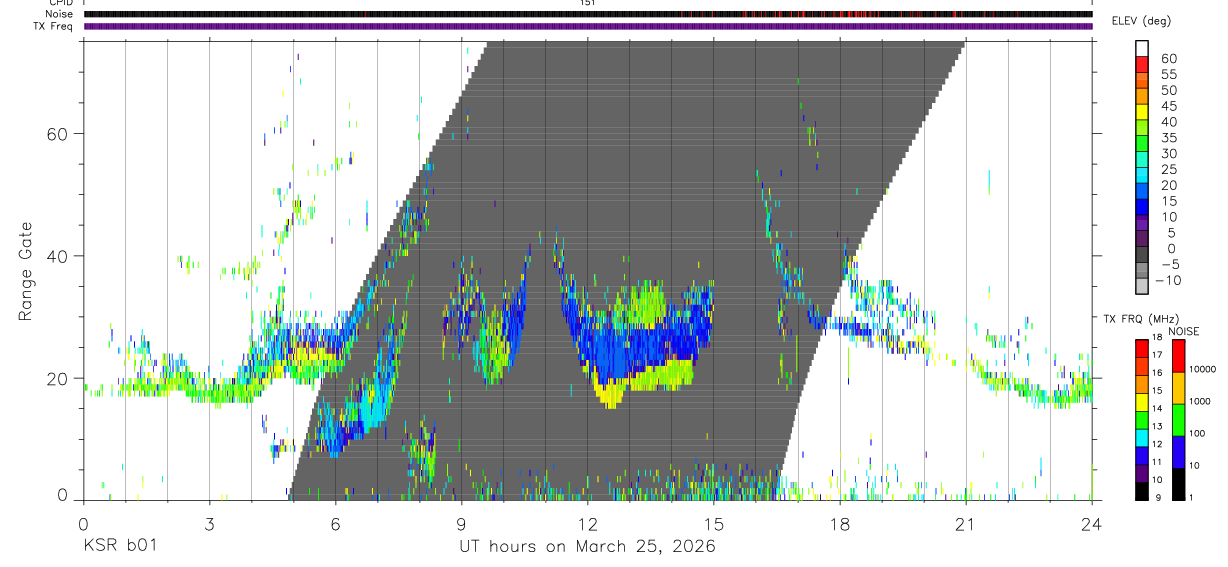Click the "17" label on TX FRQ scale
Screen dimensions: 1228x567
click(x=1156, y=356)
